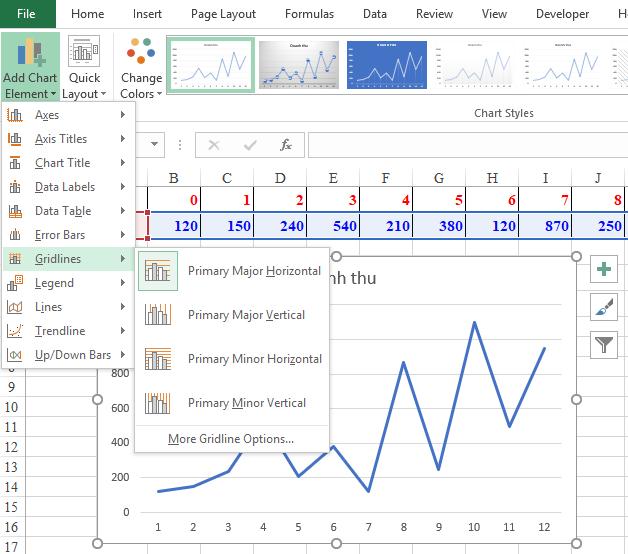Expand the Trendline submenu arrow
The height and width of the screenshot is (554, 628).
point(123,331)
